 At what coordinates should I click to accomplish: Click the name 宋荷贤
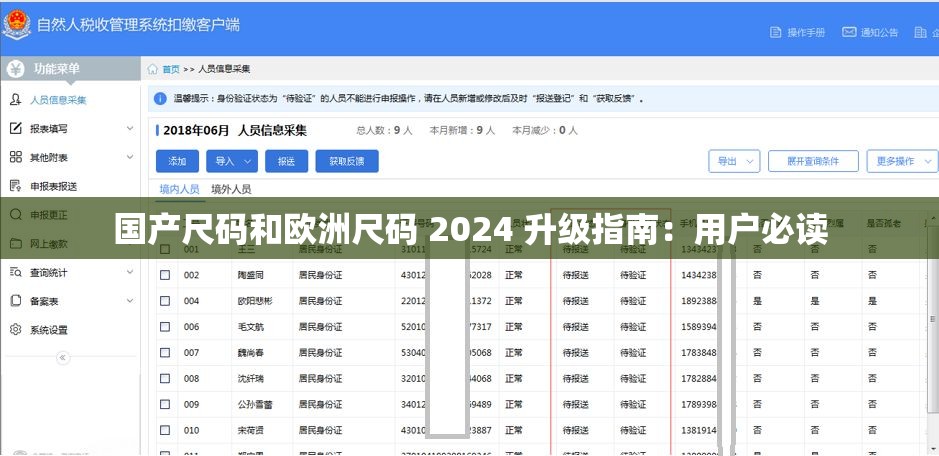250,431
